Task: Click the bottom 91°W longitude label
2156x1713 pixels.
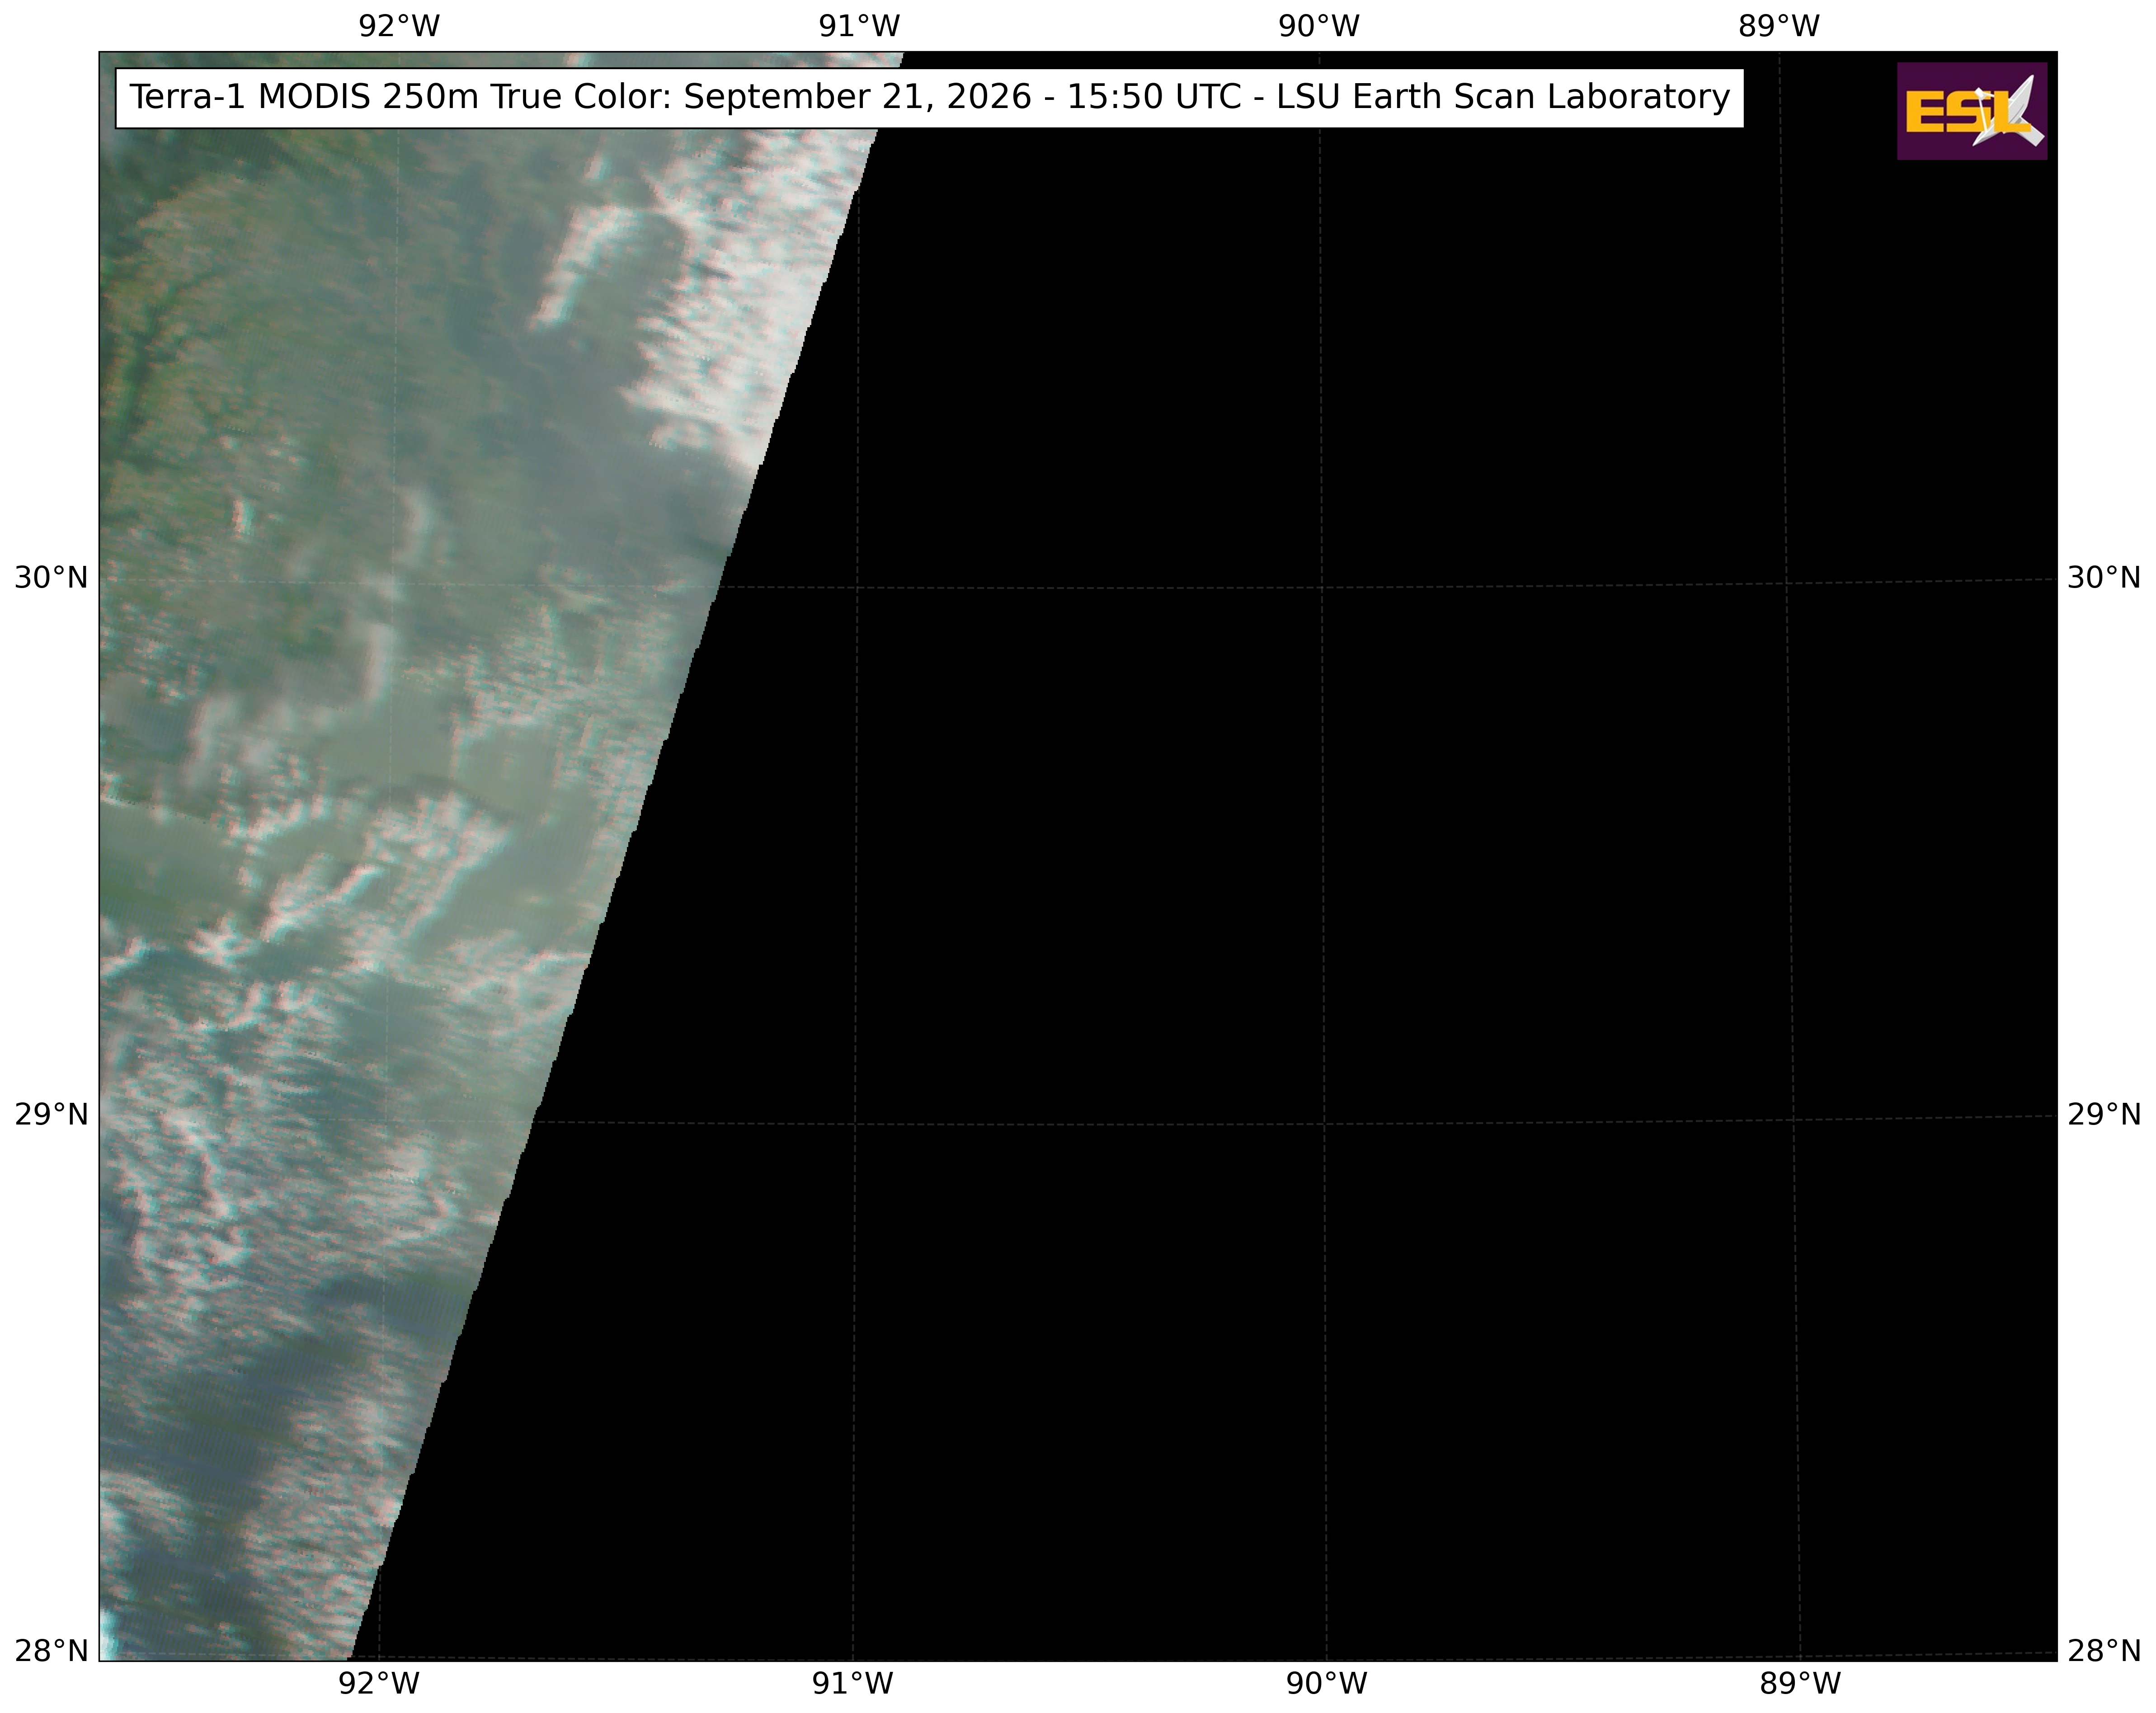Action: [x=852, y=1684]
